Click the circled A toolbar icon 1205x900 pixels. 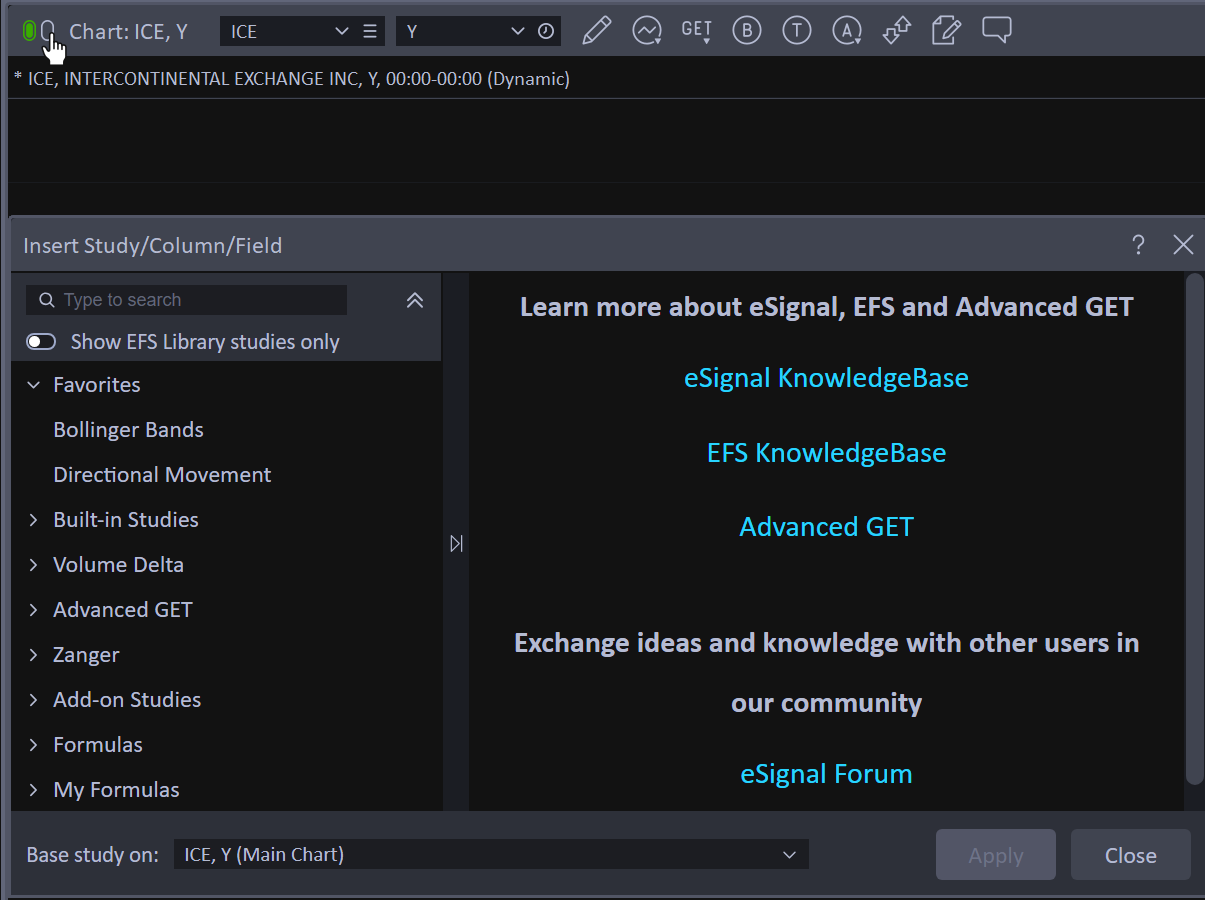pyautogui.click(x=847, y=31)
